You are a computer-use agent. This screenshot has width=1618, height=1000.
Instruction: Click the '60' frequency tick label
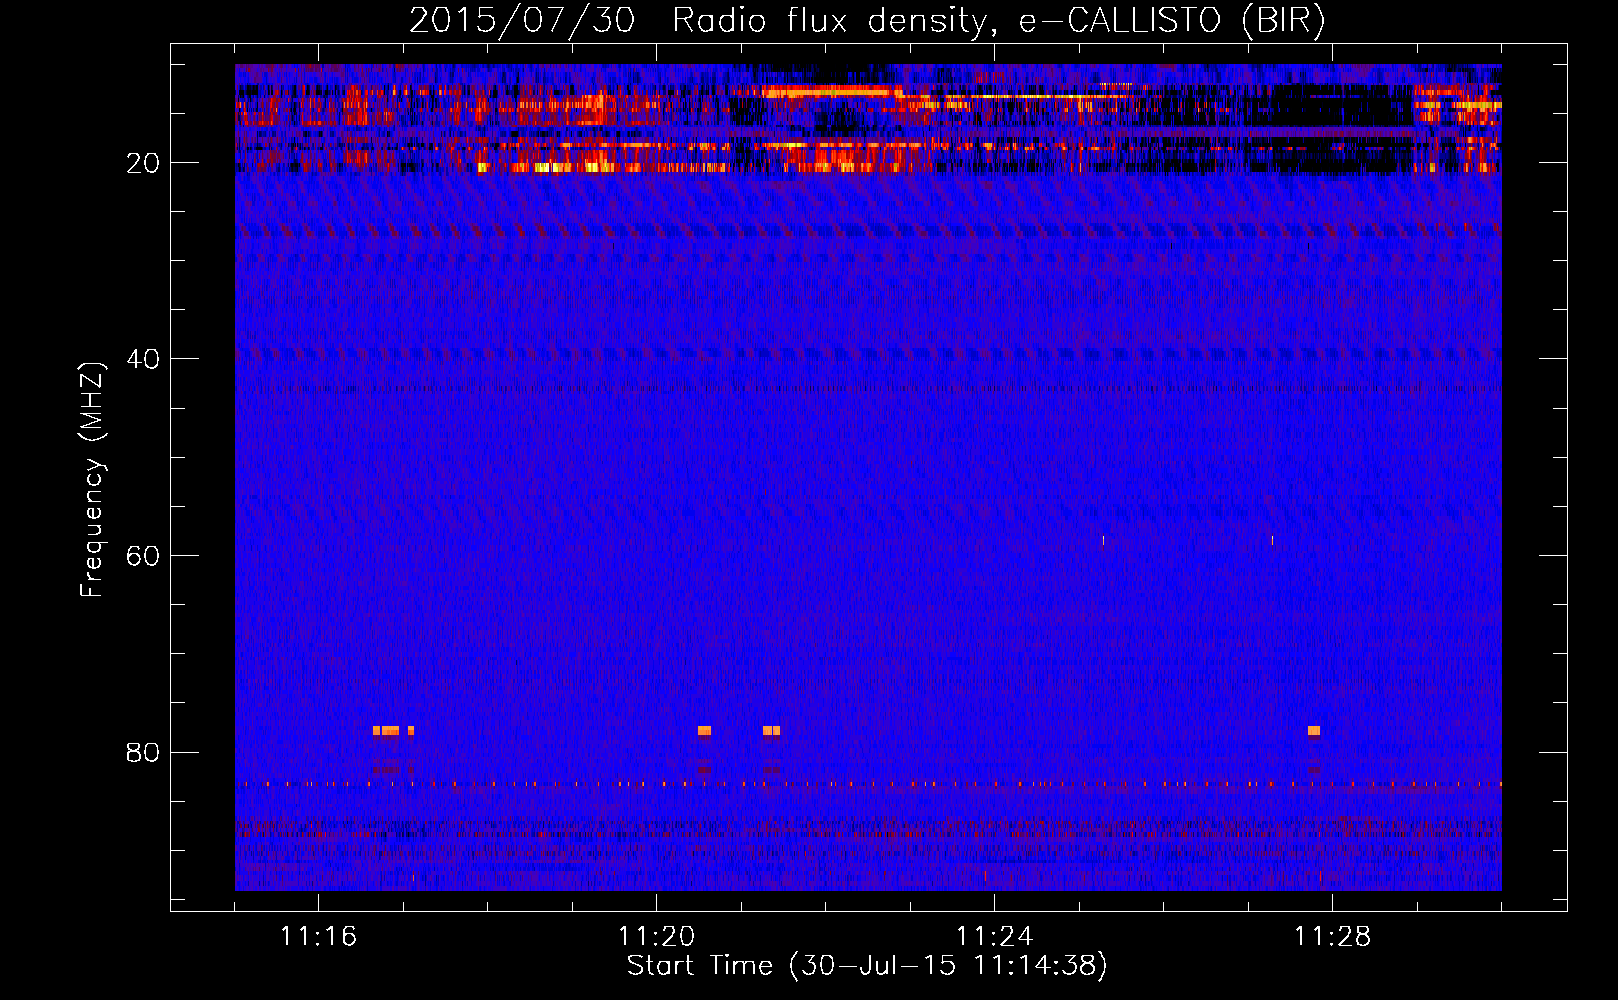point(143,556)
